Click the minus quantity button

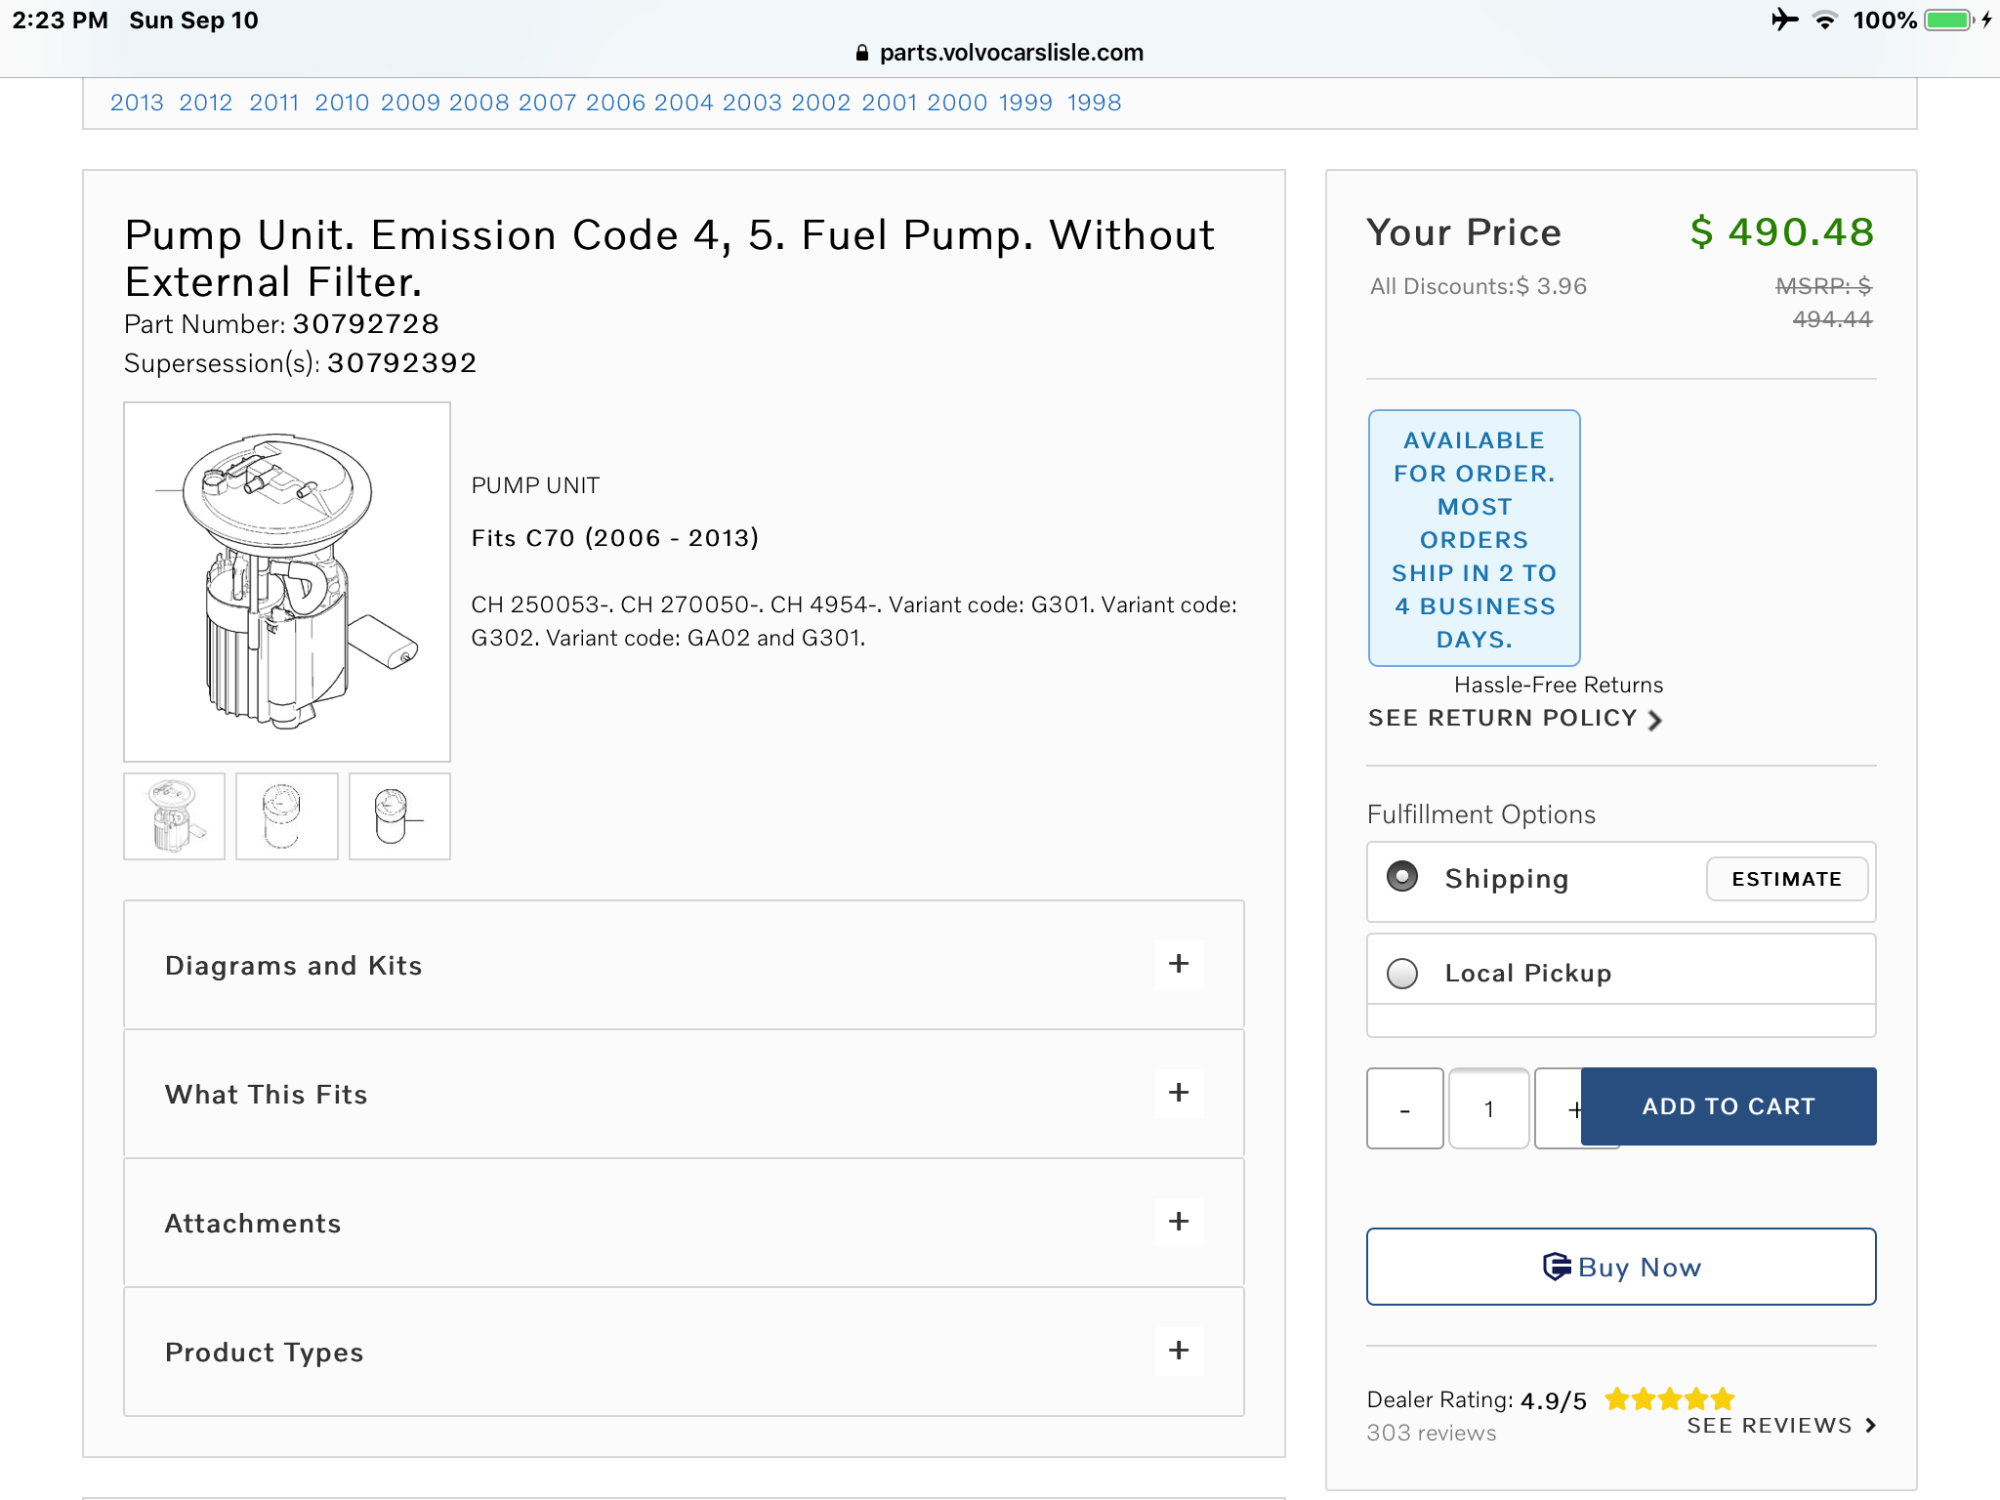[1404, 1108]
